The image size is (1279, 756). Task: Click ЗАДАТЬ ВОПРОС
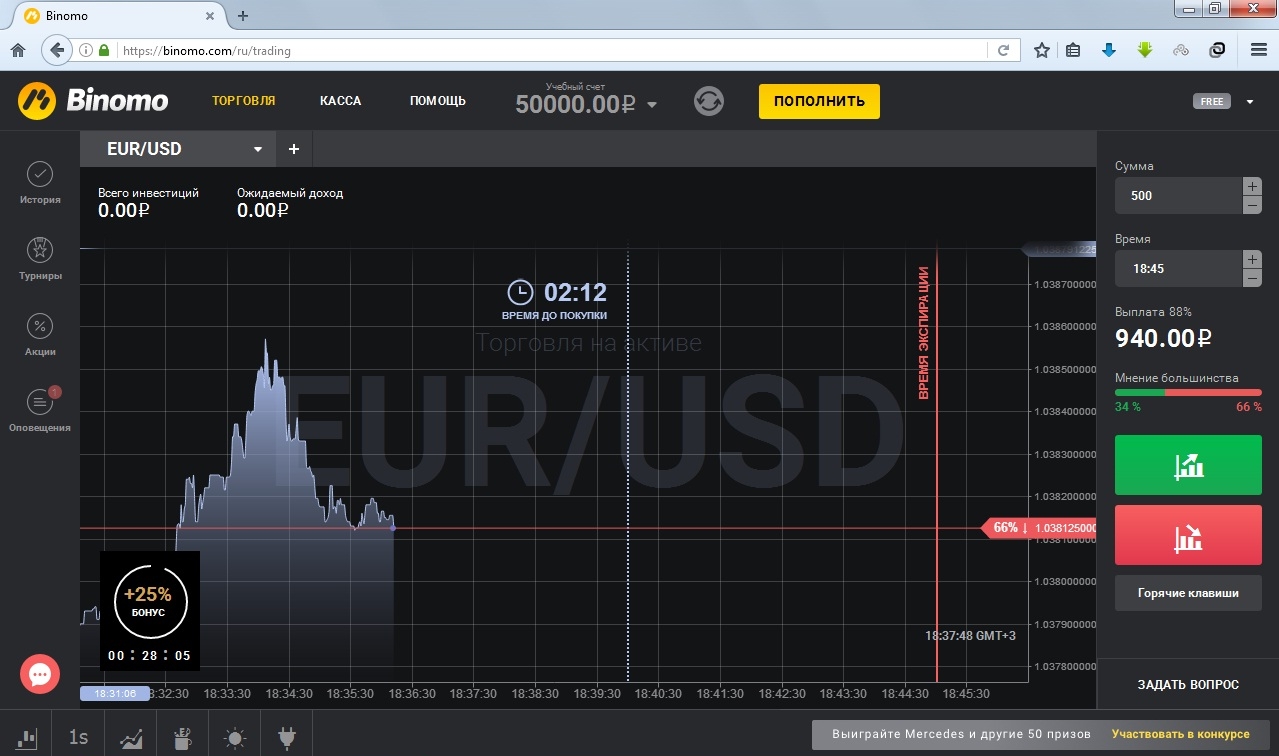pos(1188,685)
